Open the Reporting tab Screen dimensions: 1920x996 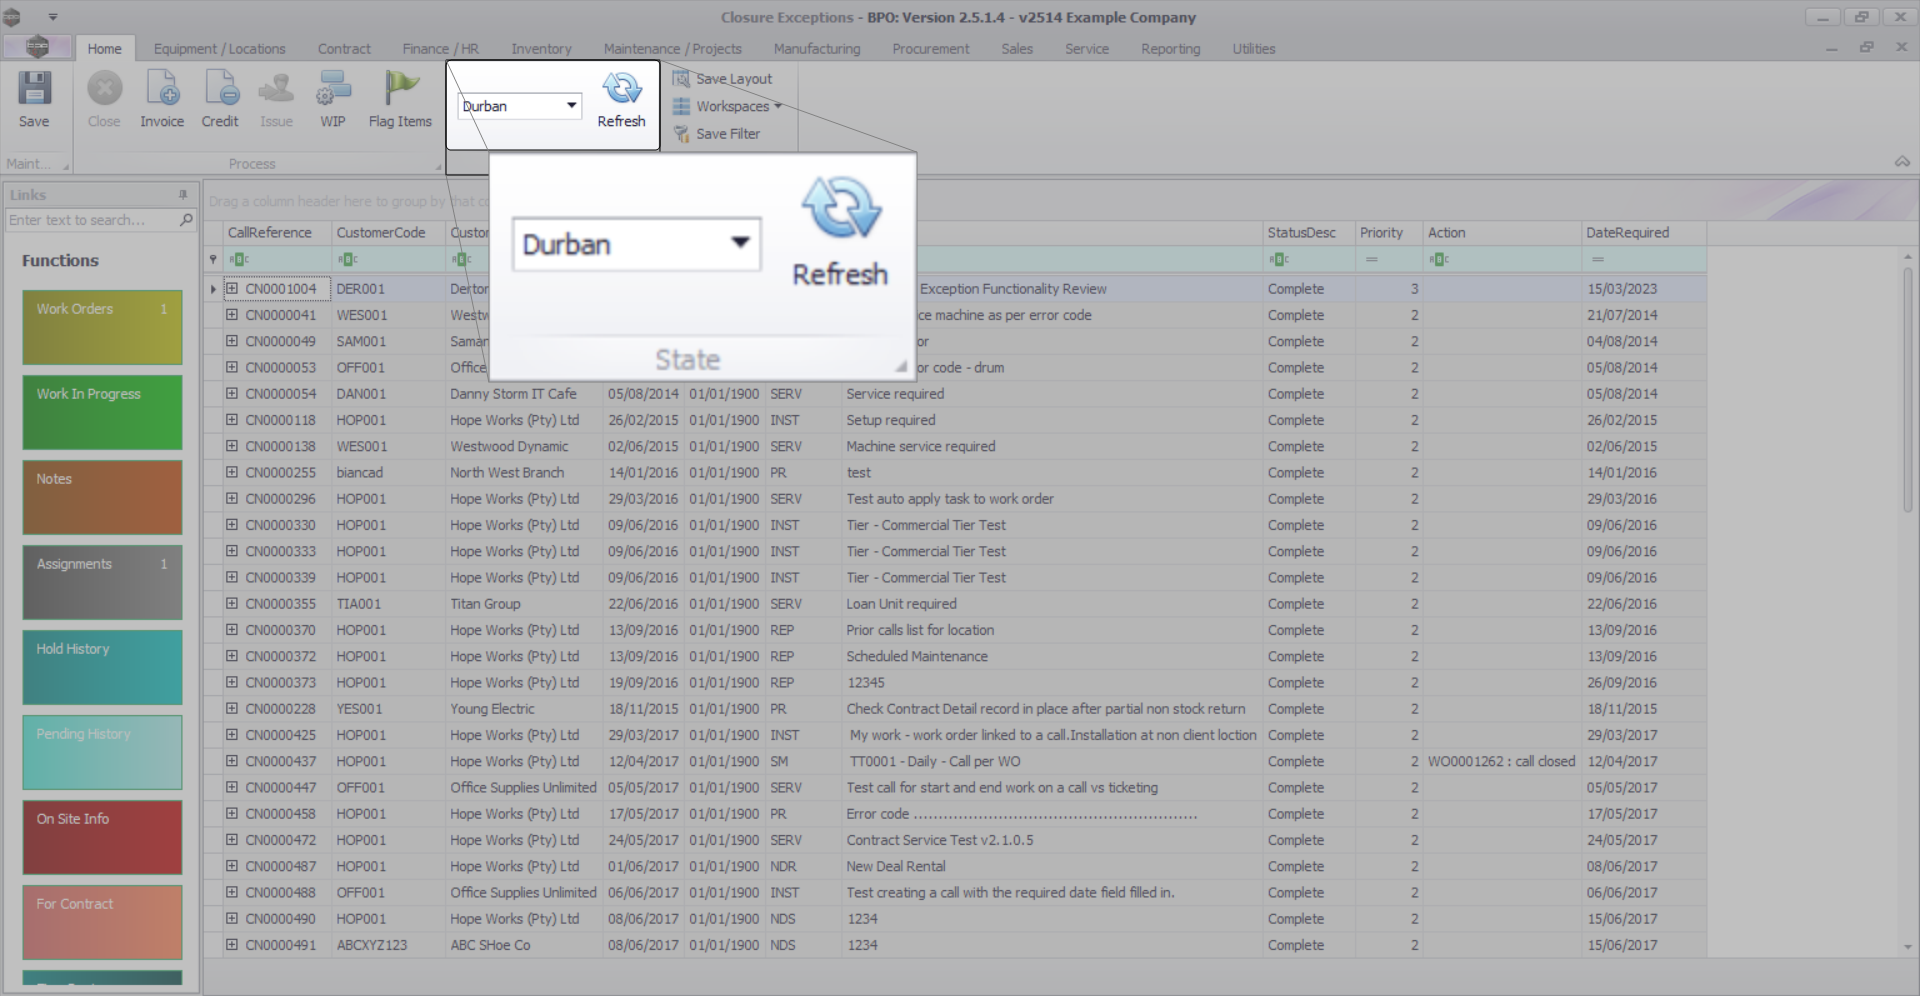[x=1170, y=48]
